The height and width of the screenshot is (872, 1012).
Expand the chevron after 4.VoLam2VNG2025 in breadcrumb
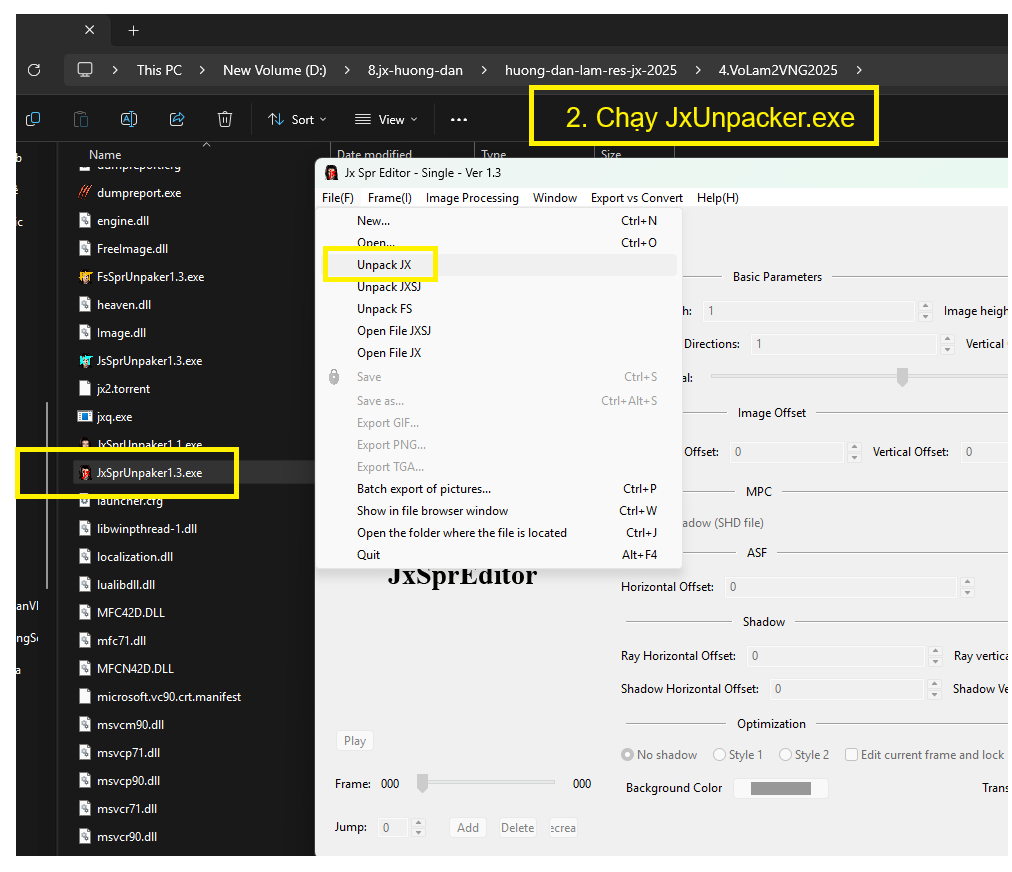click(x=859, y=70)
